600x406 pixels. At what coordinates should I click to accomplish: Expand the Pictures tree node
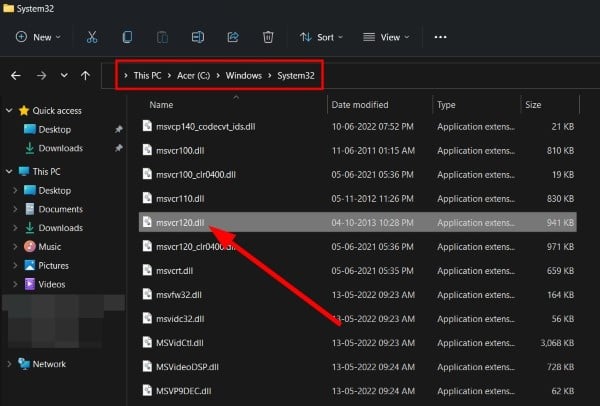pos(15,265)
